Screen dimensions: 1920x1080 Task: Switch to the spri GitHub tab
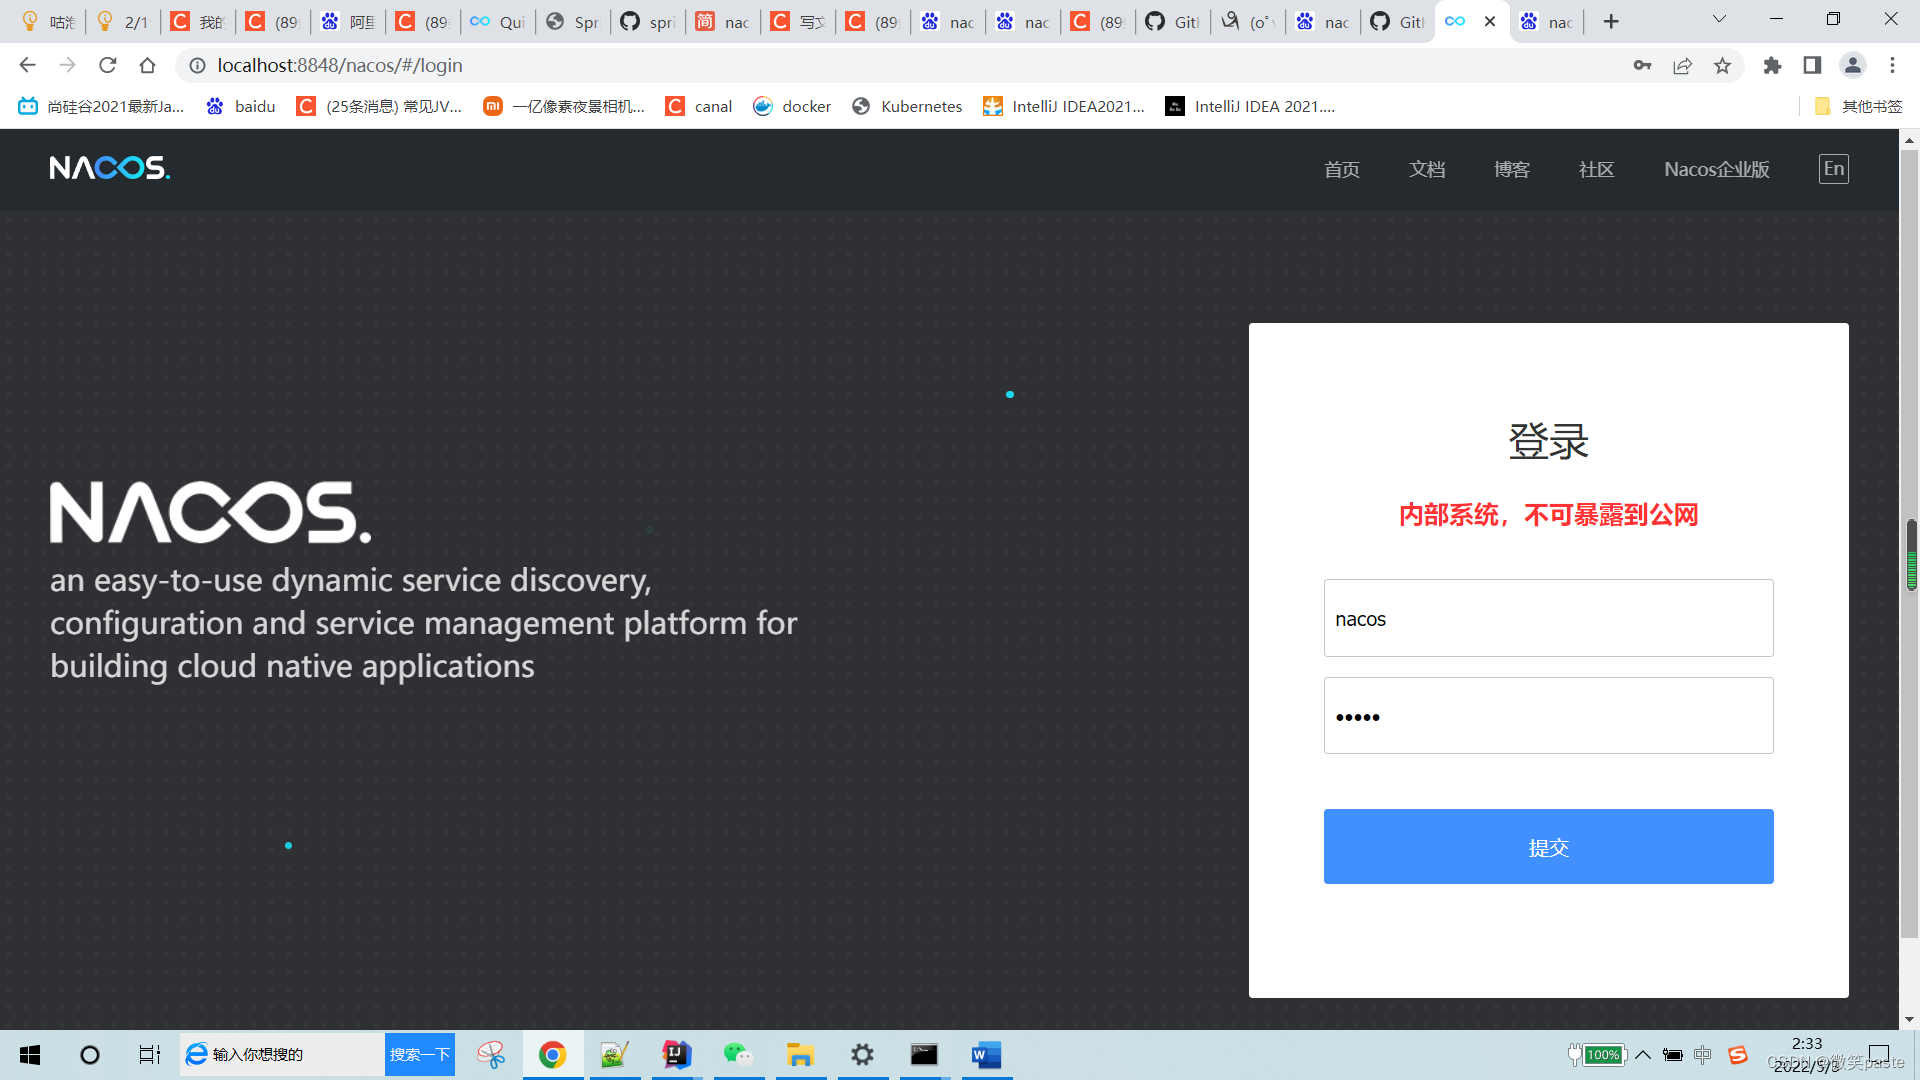point(647,21)
